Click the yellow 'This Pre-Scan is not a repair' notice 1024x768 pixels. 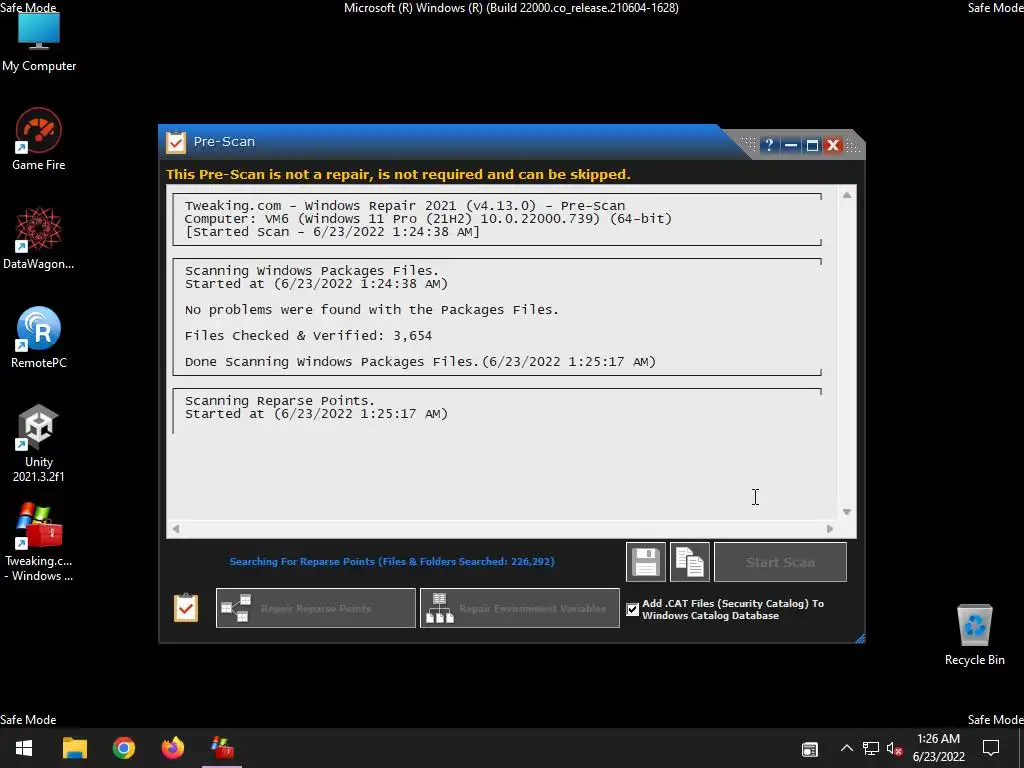coord(398,174)
